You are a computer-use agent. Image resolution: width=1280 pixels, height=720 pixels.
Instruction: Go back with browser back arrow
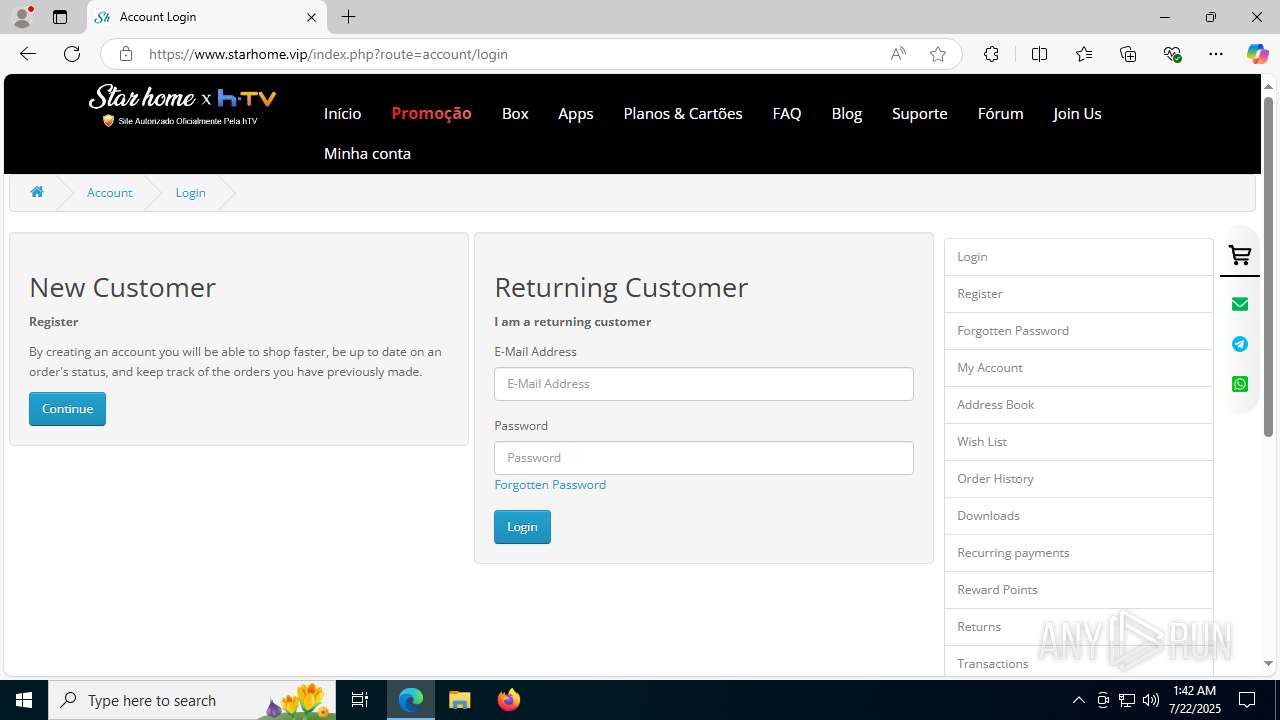click(x=28, y=54)
